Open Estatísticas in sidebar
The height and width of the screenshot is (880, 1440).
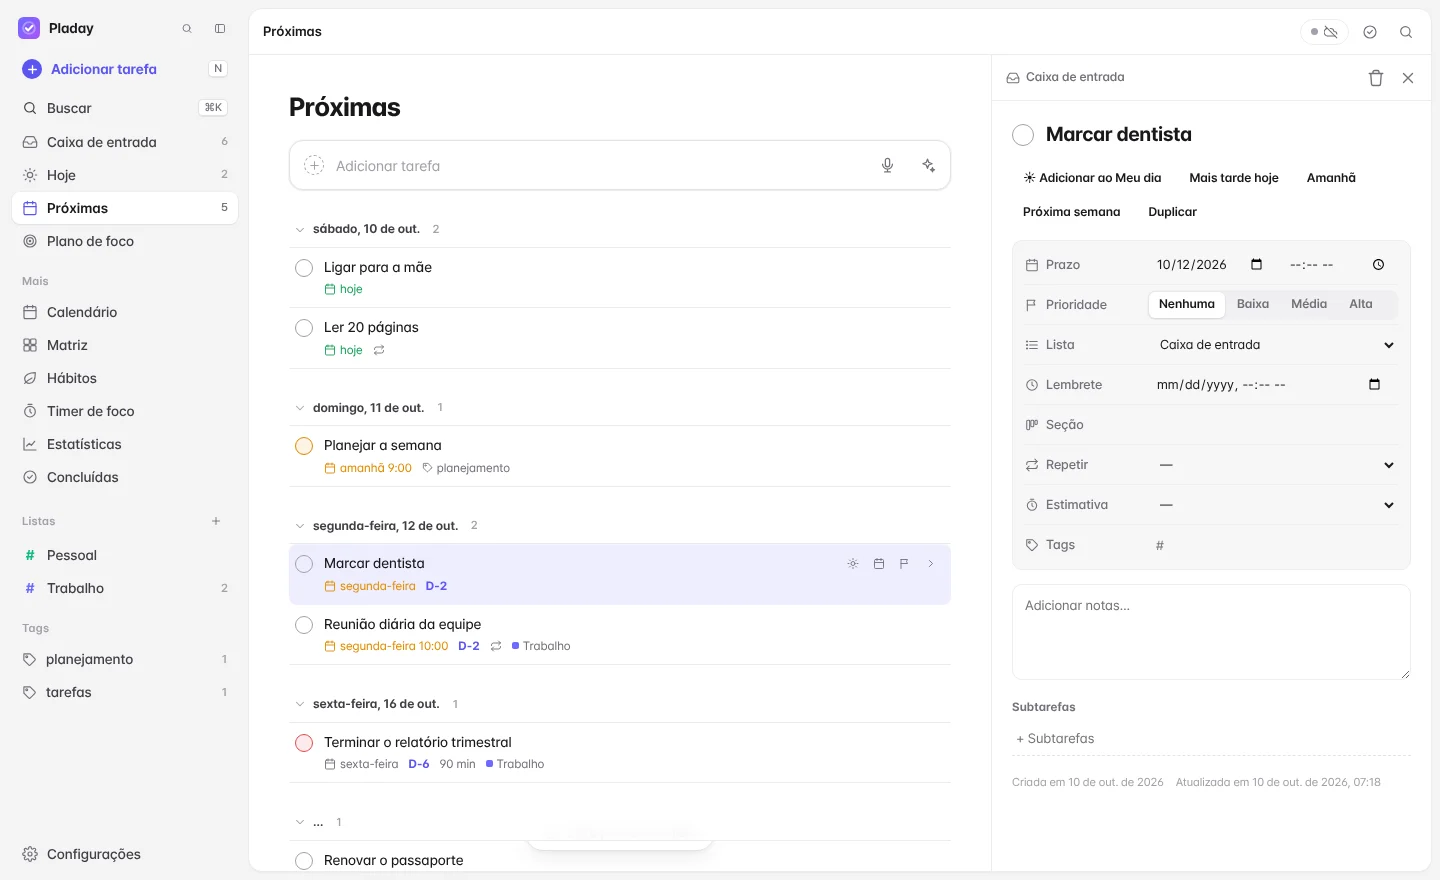(125, 444)
